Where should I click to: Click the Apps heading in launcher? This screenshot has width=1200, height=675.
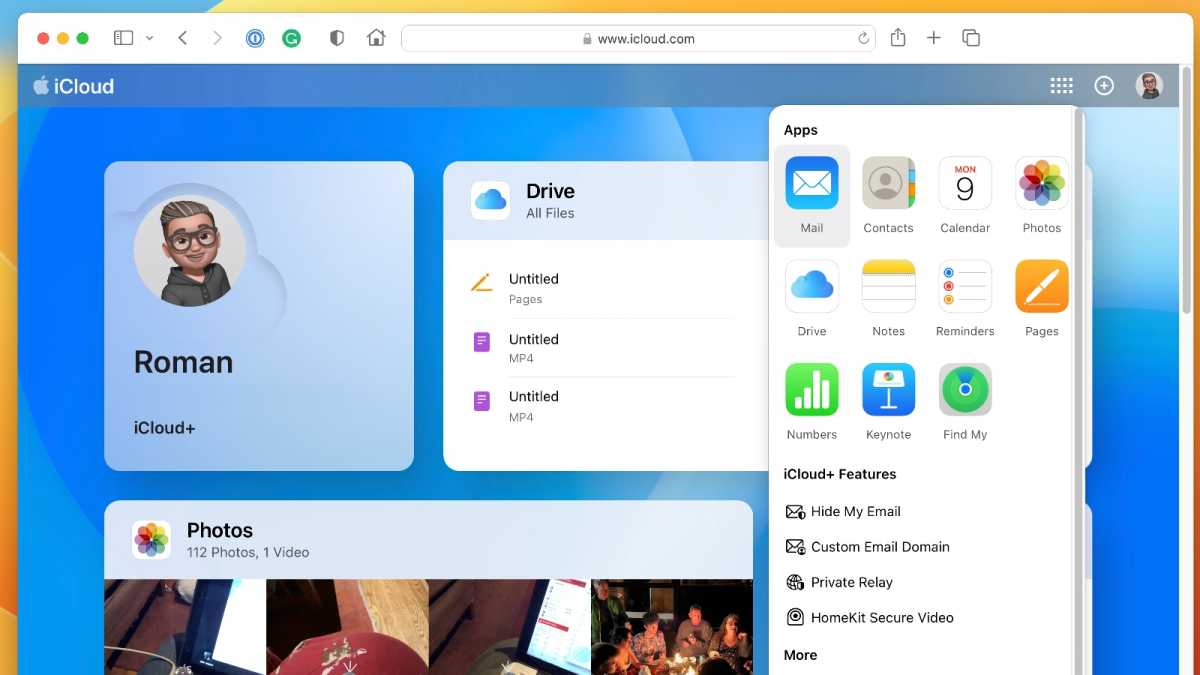coord(801,130)
